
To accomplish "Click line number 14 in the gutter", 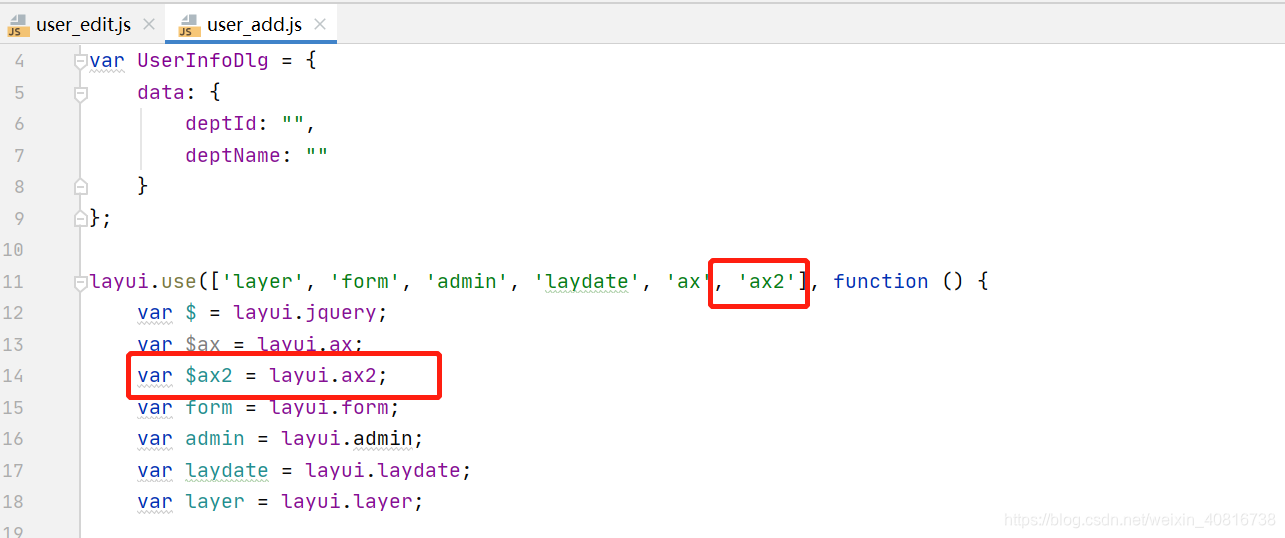I will (x=13, y=376).
